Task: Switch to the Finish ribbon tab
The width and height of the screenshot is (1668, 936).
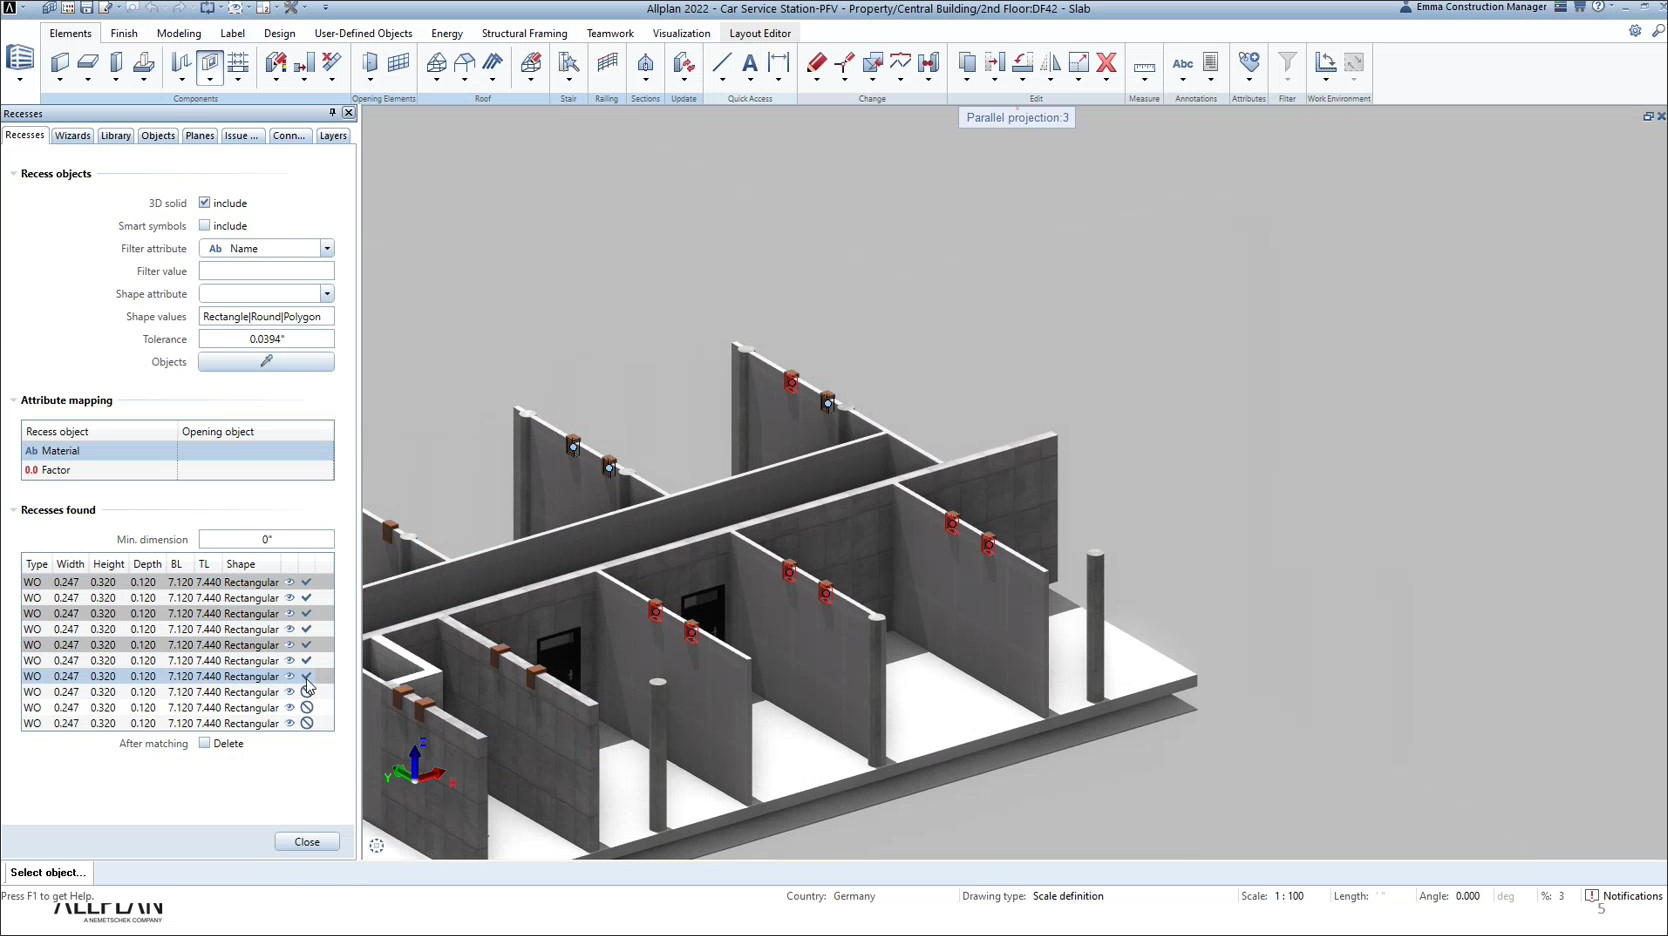Action: [124, 33]
